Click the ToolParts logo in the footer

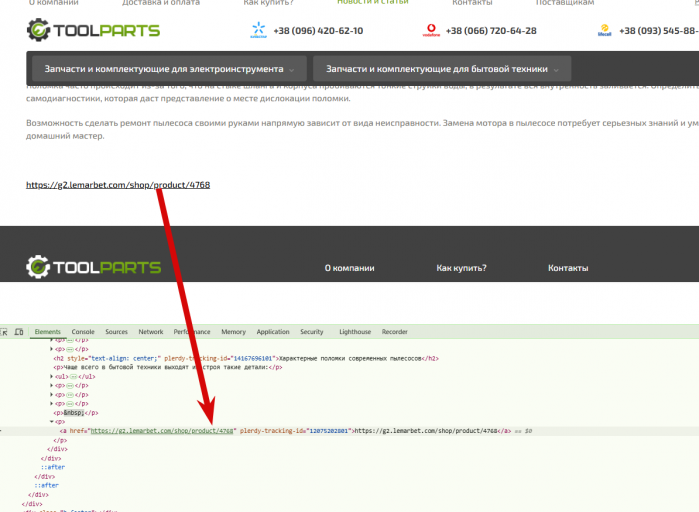tap(94, 267)
